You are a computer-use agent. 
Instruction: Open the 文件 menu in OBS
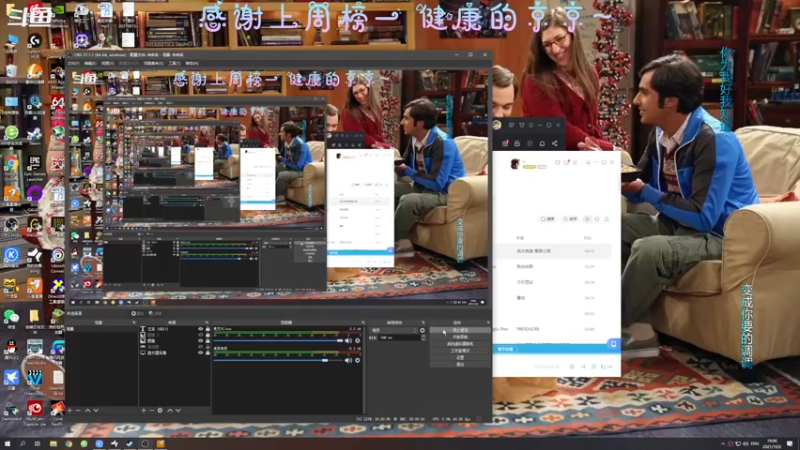click(73, 63)
